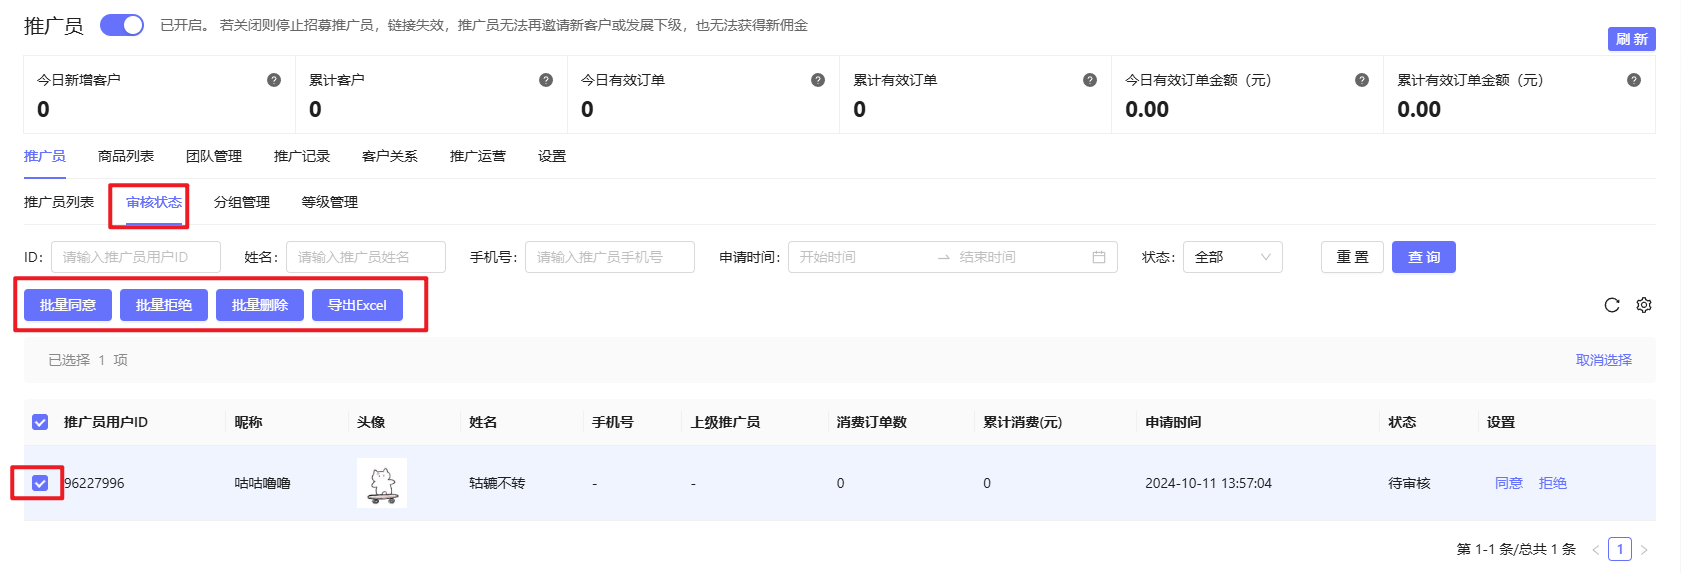Click help icon beside 今日新增客户
Screen dimensions: 1681x573
(274, 80)
